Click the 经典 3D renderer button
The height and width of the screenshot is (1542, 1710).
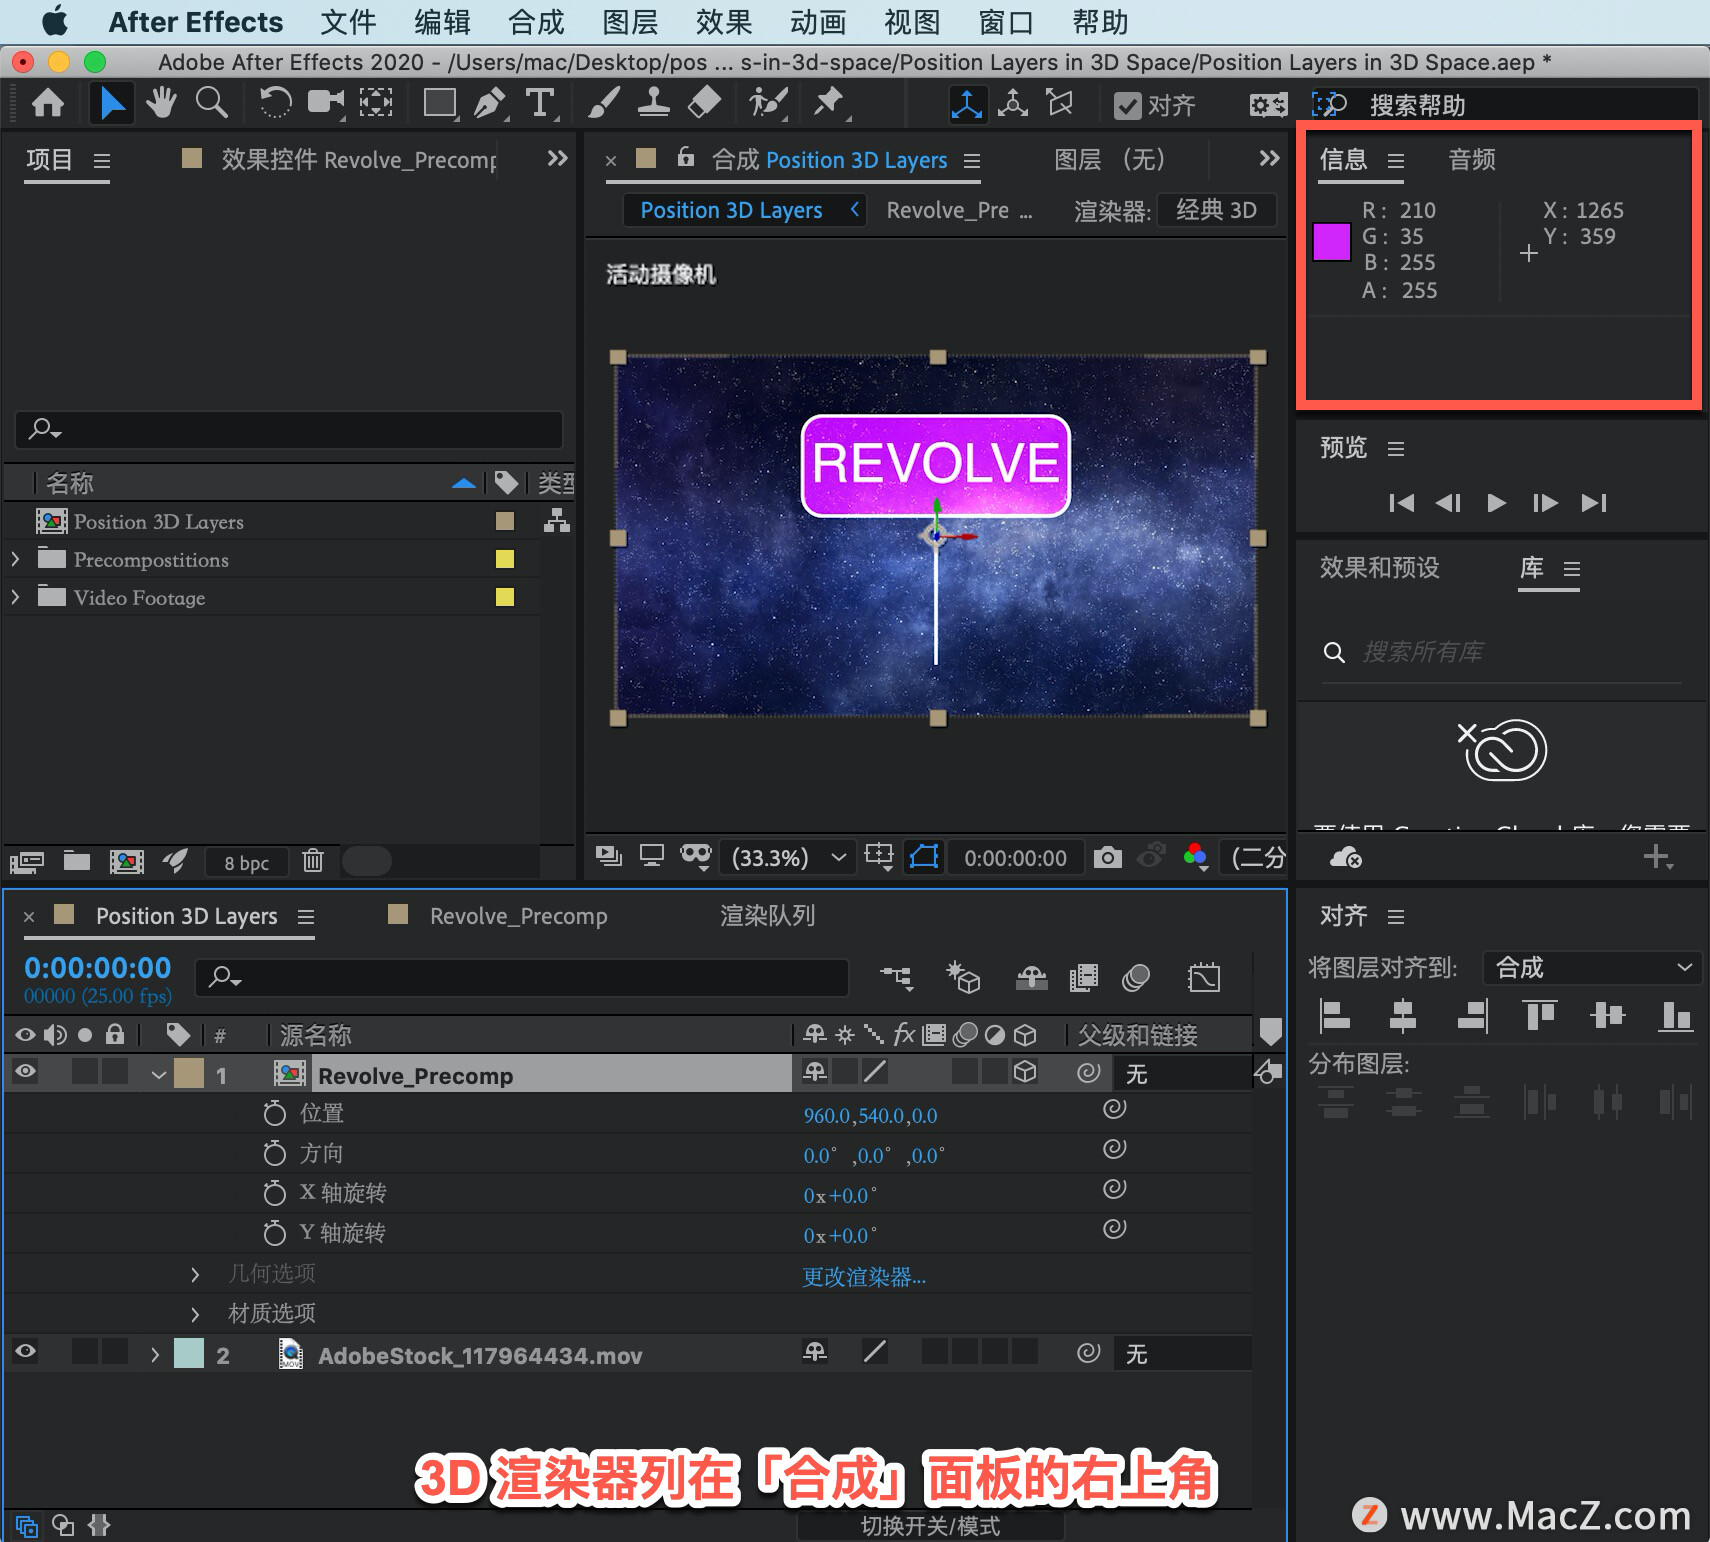coord(1217,210)
